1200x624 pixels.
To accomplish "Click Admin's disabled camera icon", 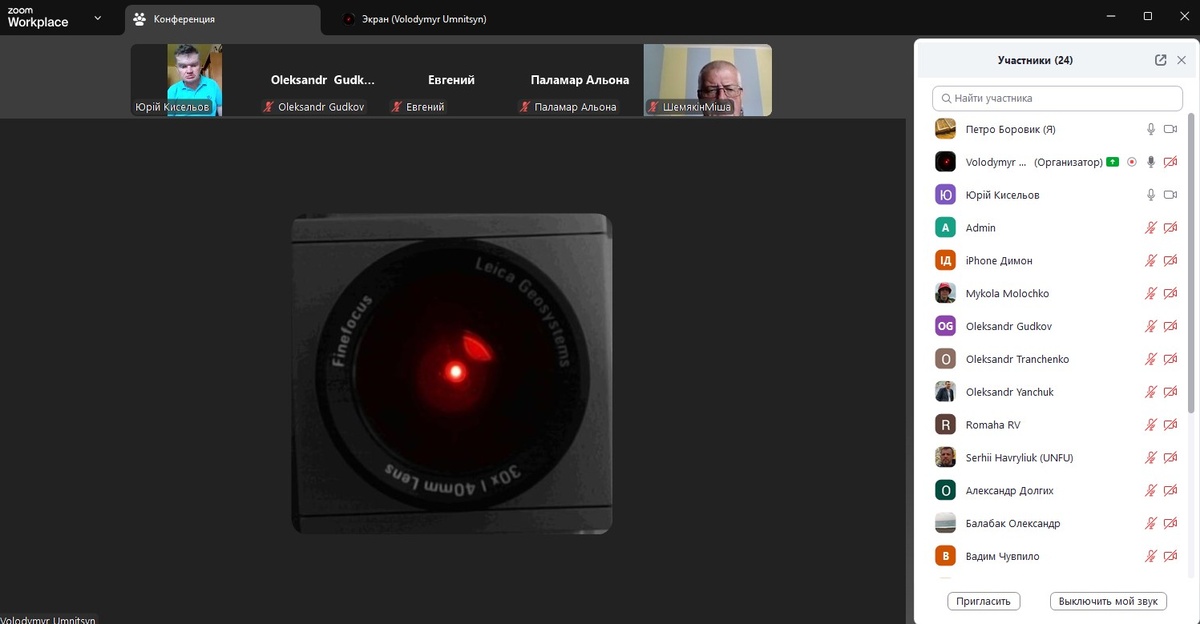I will click(1170, 228).
